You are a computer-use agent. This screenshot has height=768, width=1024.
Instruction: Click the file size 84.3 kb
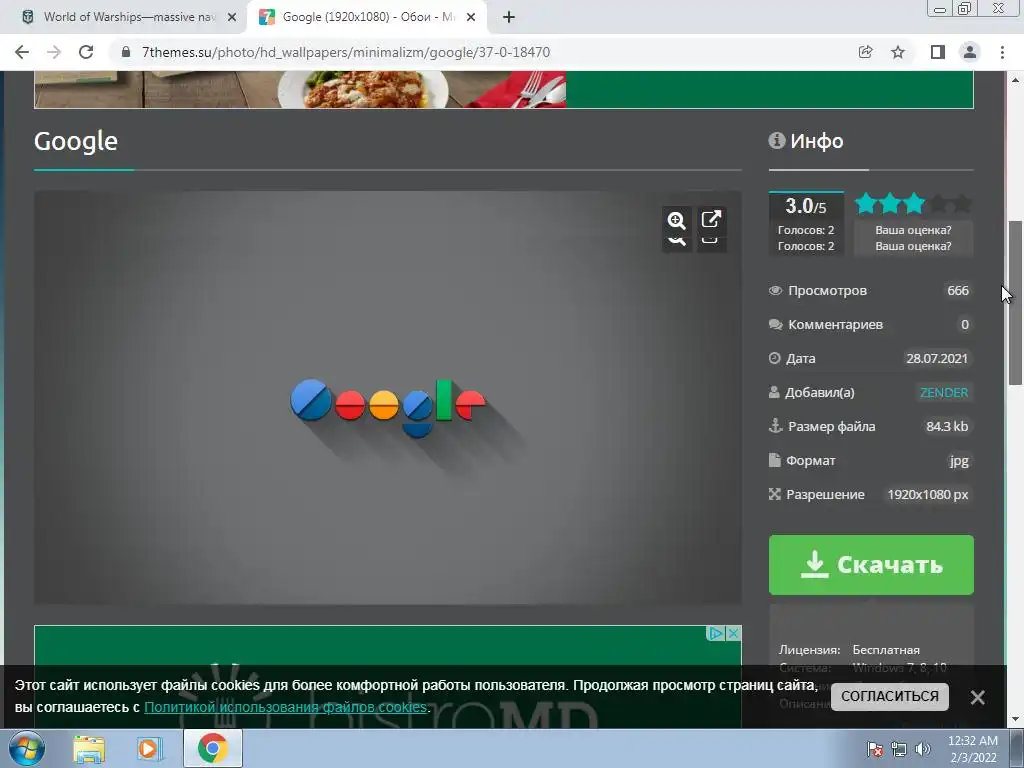tap(947, 426)
